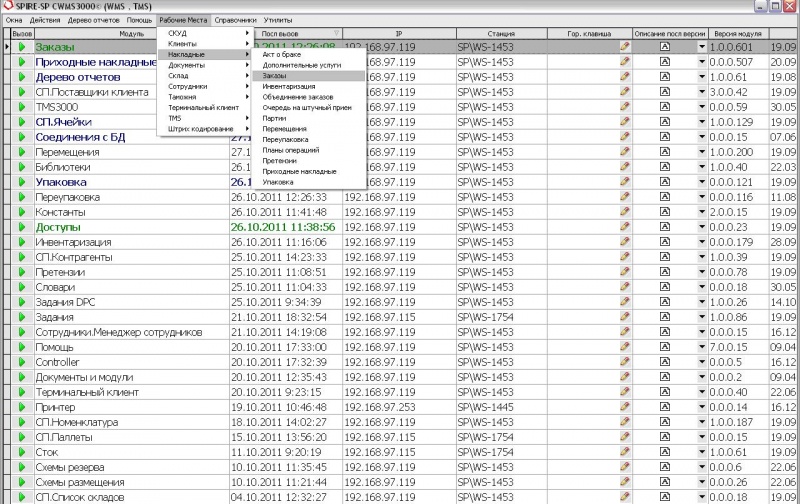Screen dimensions: 800x504
Task: Click the pencil icon in the Принтер row
Action: tap(625, 407)
